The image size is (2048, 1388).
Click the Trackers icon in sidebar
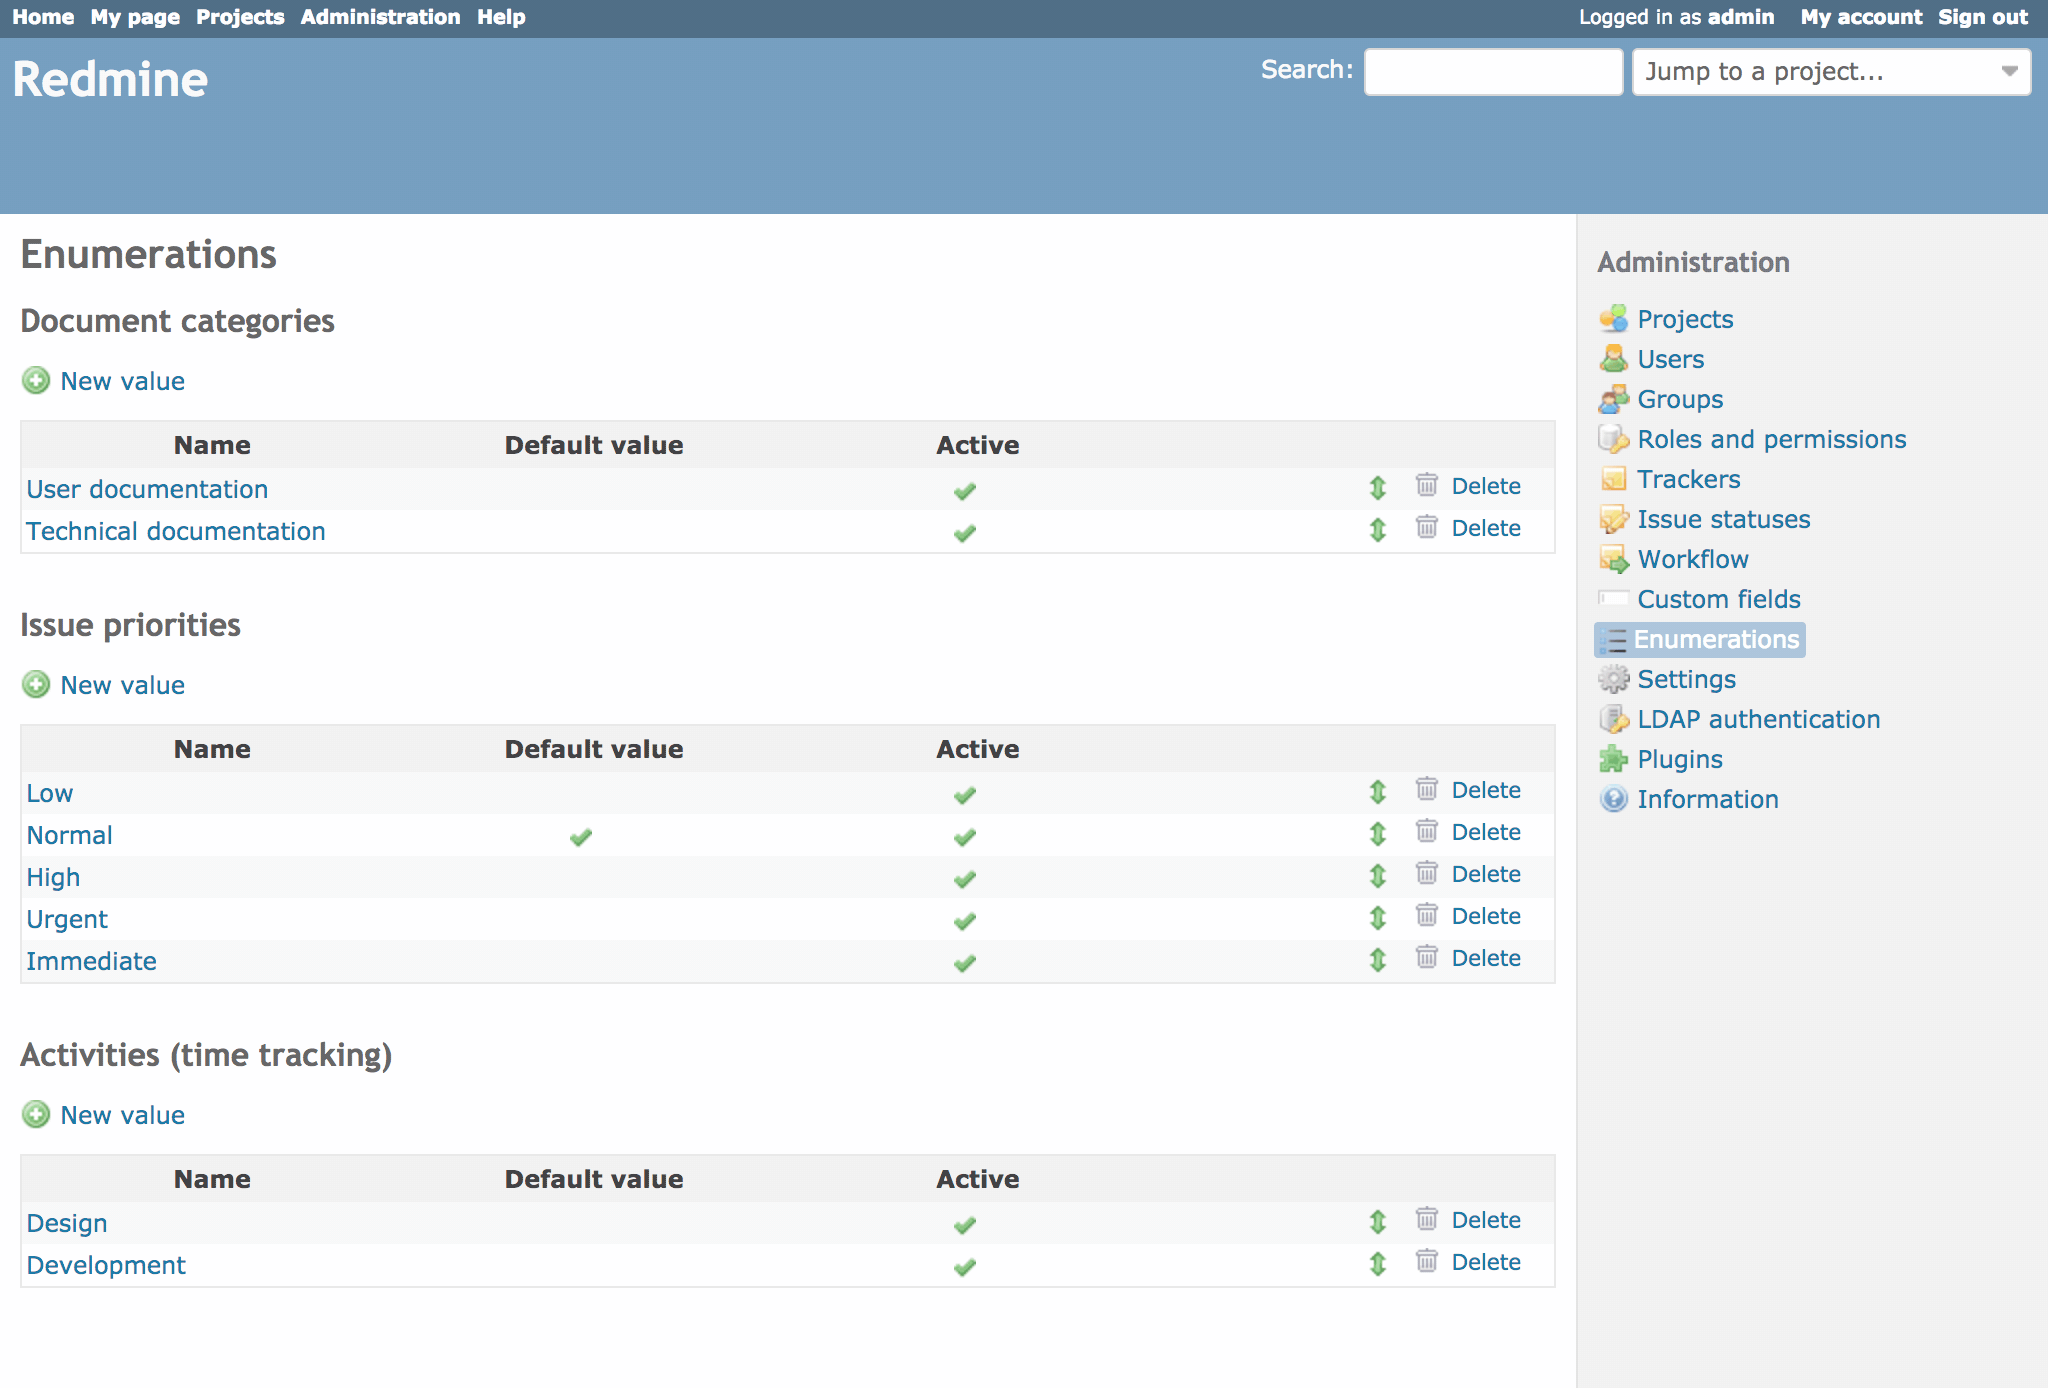(1613, 479)
